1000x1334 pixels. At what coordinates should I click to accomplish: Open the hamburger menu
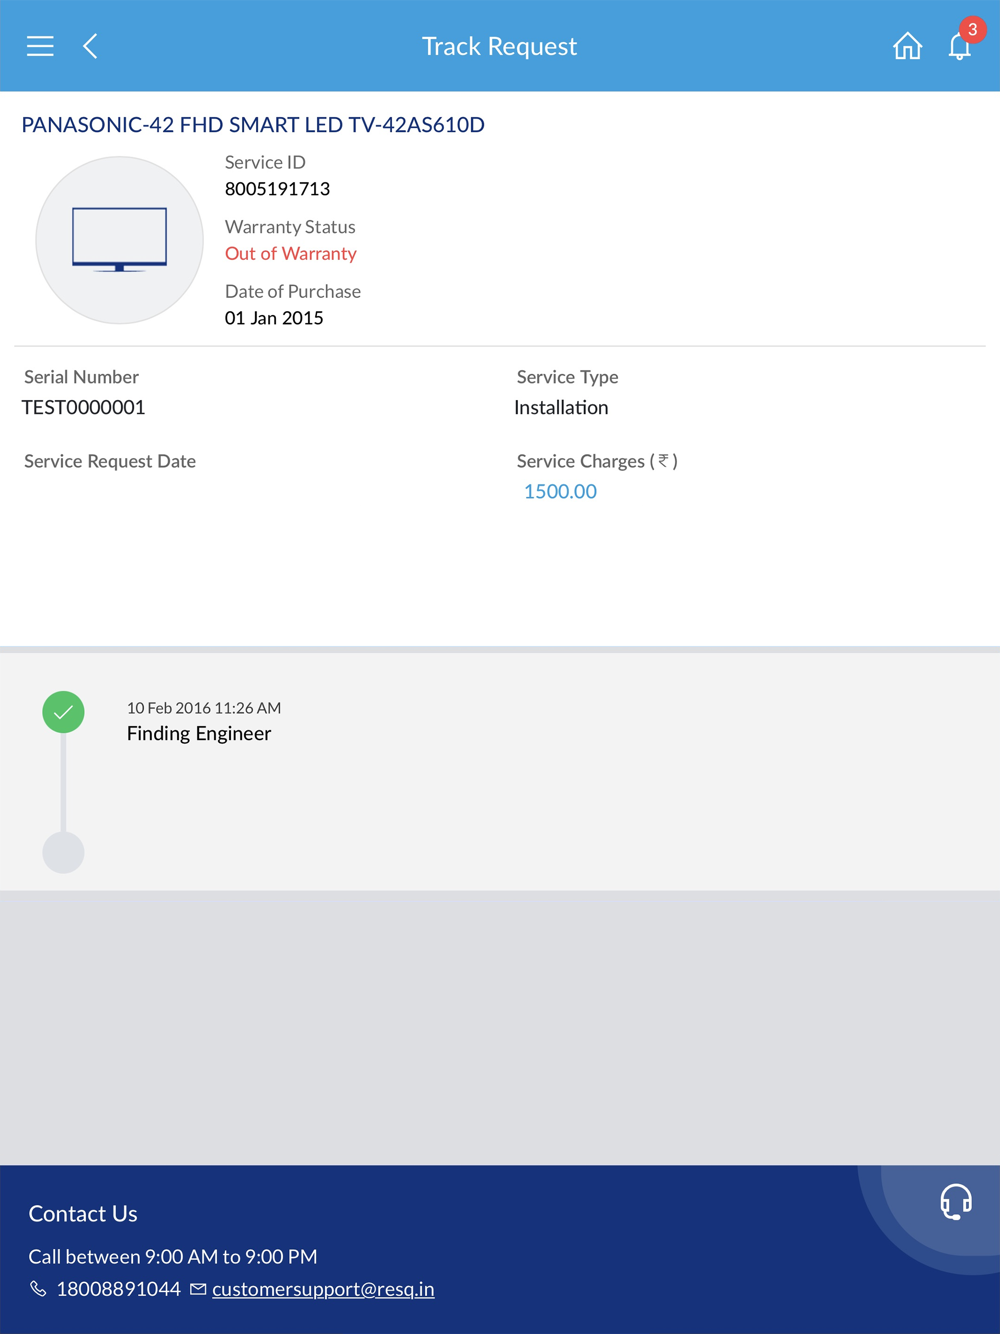40,46
